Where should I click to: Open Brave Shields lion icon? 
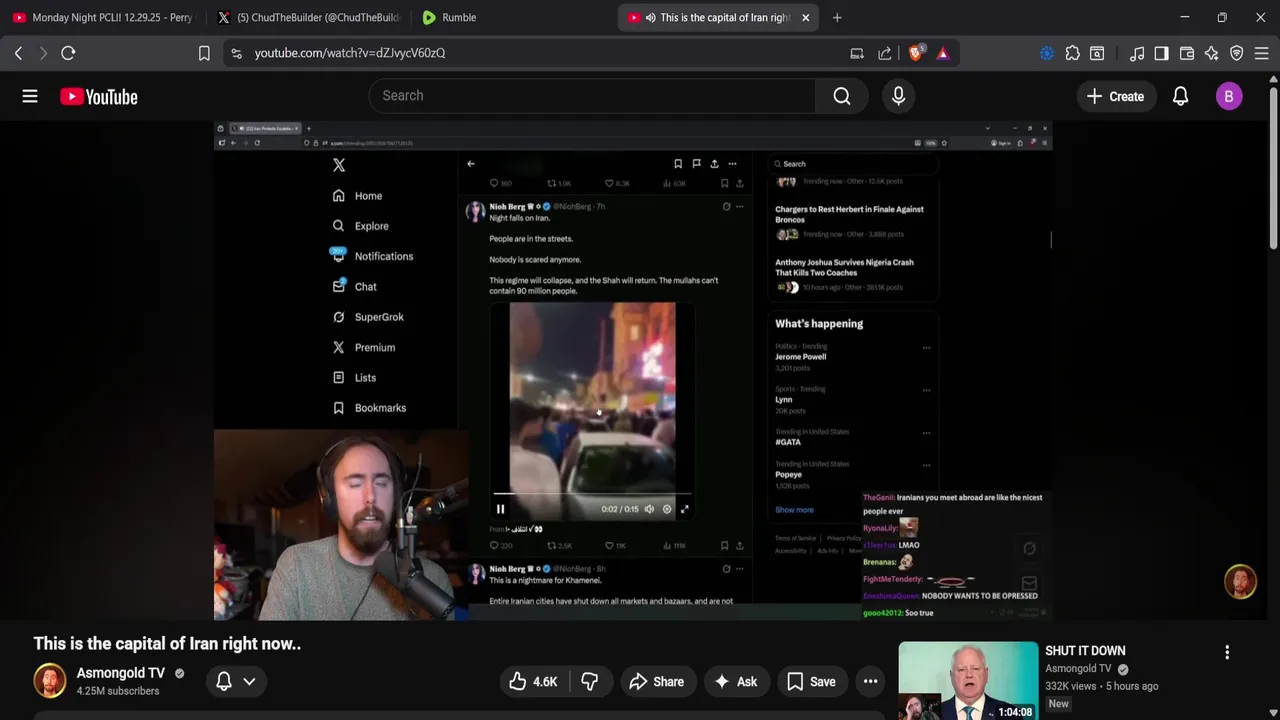(x=915, y=53)
